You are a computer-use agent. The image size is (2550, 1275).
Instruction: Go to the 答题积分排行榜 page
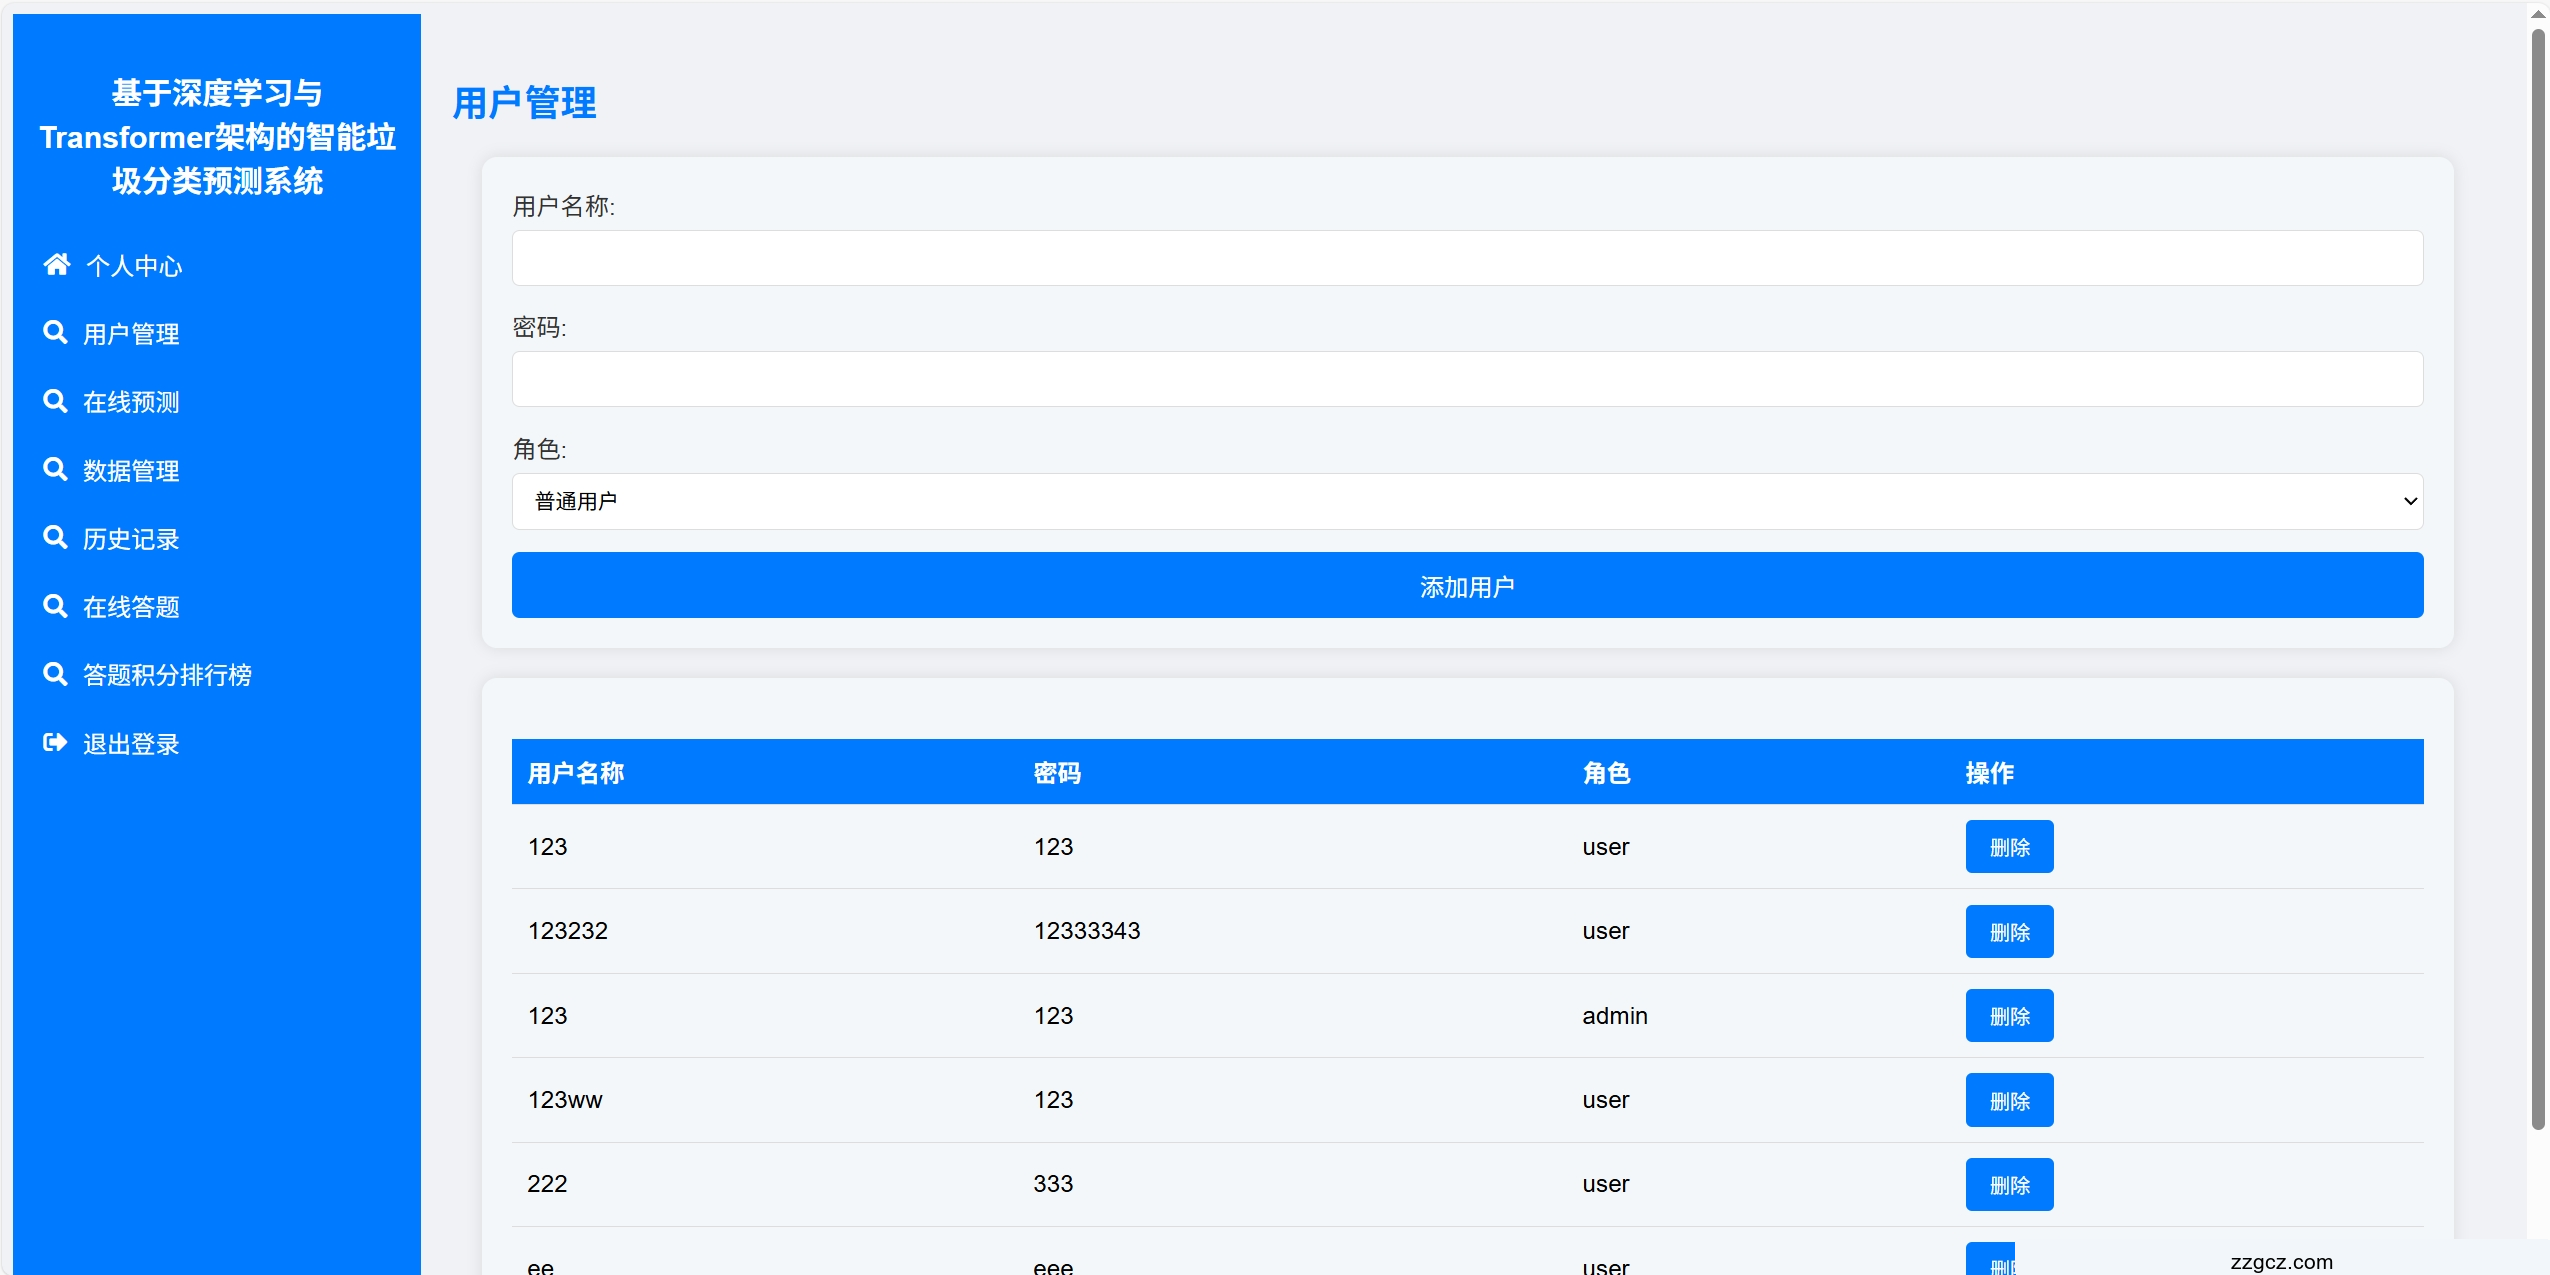tap(167, 676)
